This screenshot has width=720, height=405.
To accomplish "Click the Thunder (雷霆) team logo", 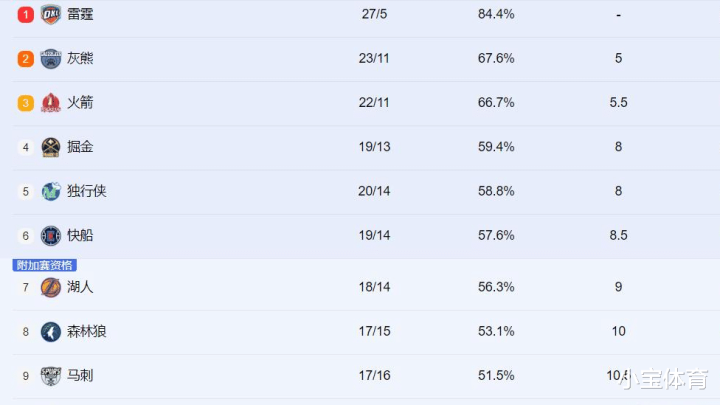I will [x=51, y=14].
